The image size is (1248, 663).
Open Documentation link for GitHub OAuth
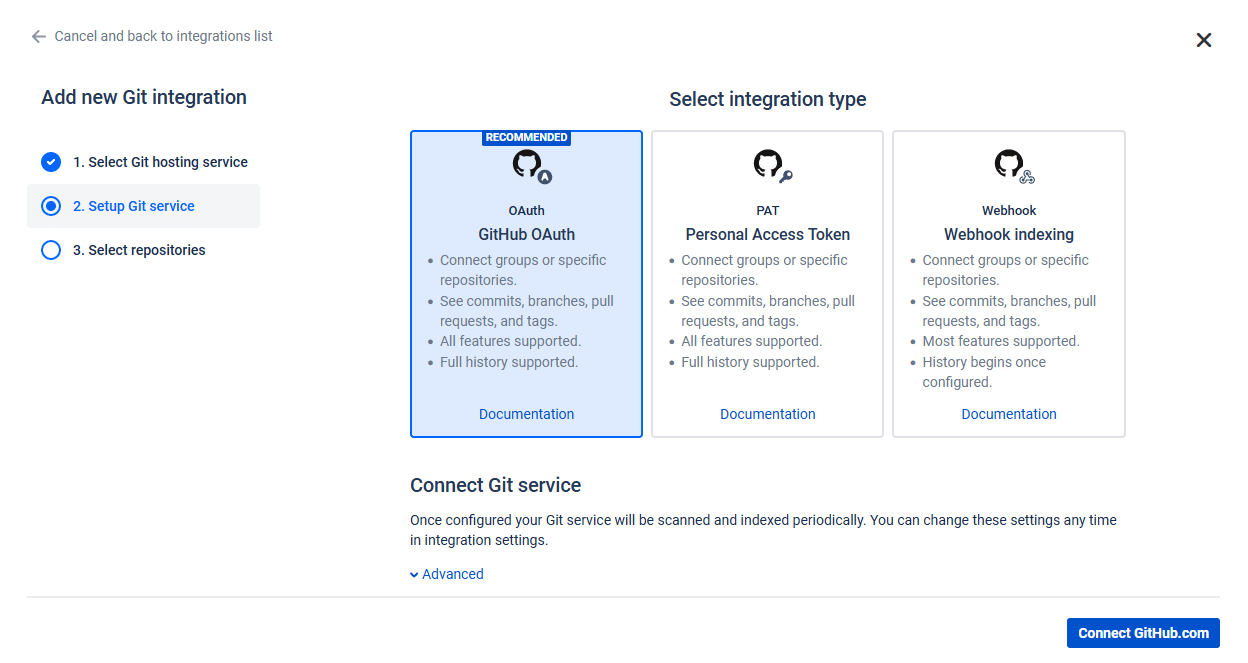(x=527, y=414)
